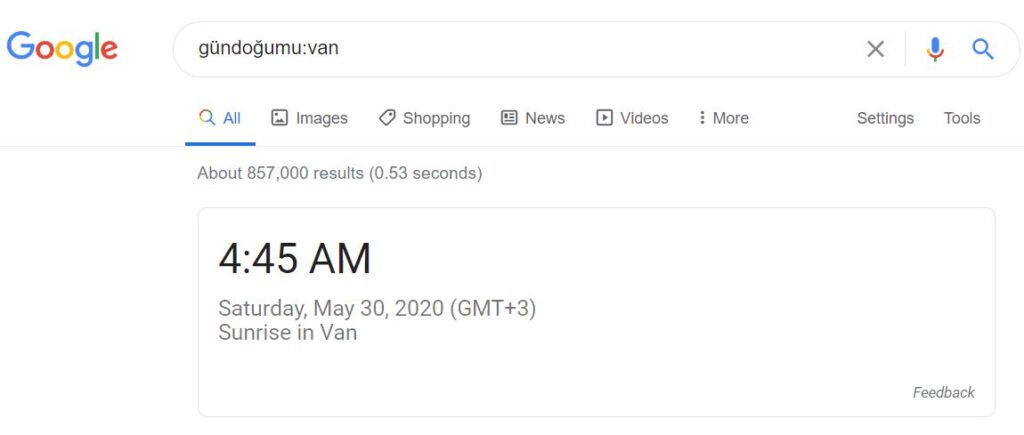The height and width of the screenshot is (435, 1024).
Task: Click the Google logo
Action: [x=62, y=48]
